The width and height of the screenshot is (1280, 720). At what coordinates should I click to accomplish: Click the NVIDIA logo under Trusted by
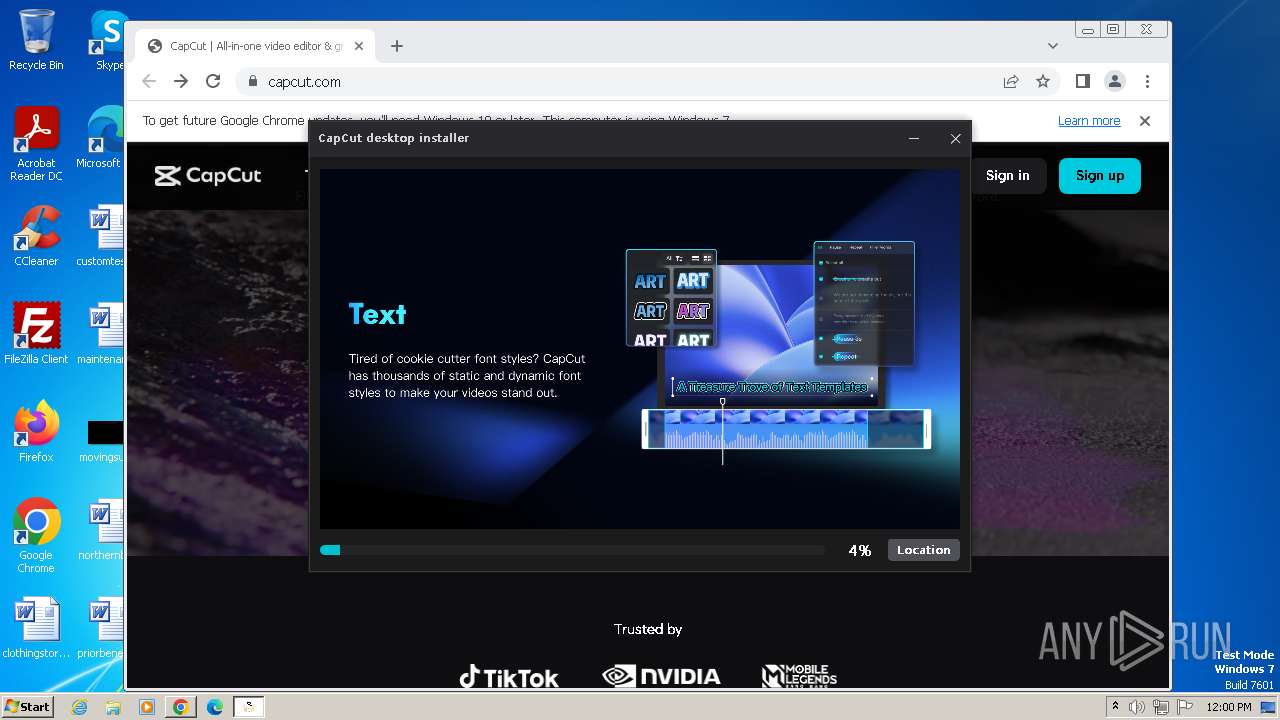tap(661, 677)
